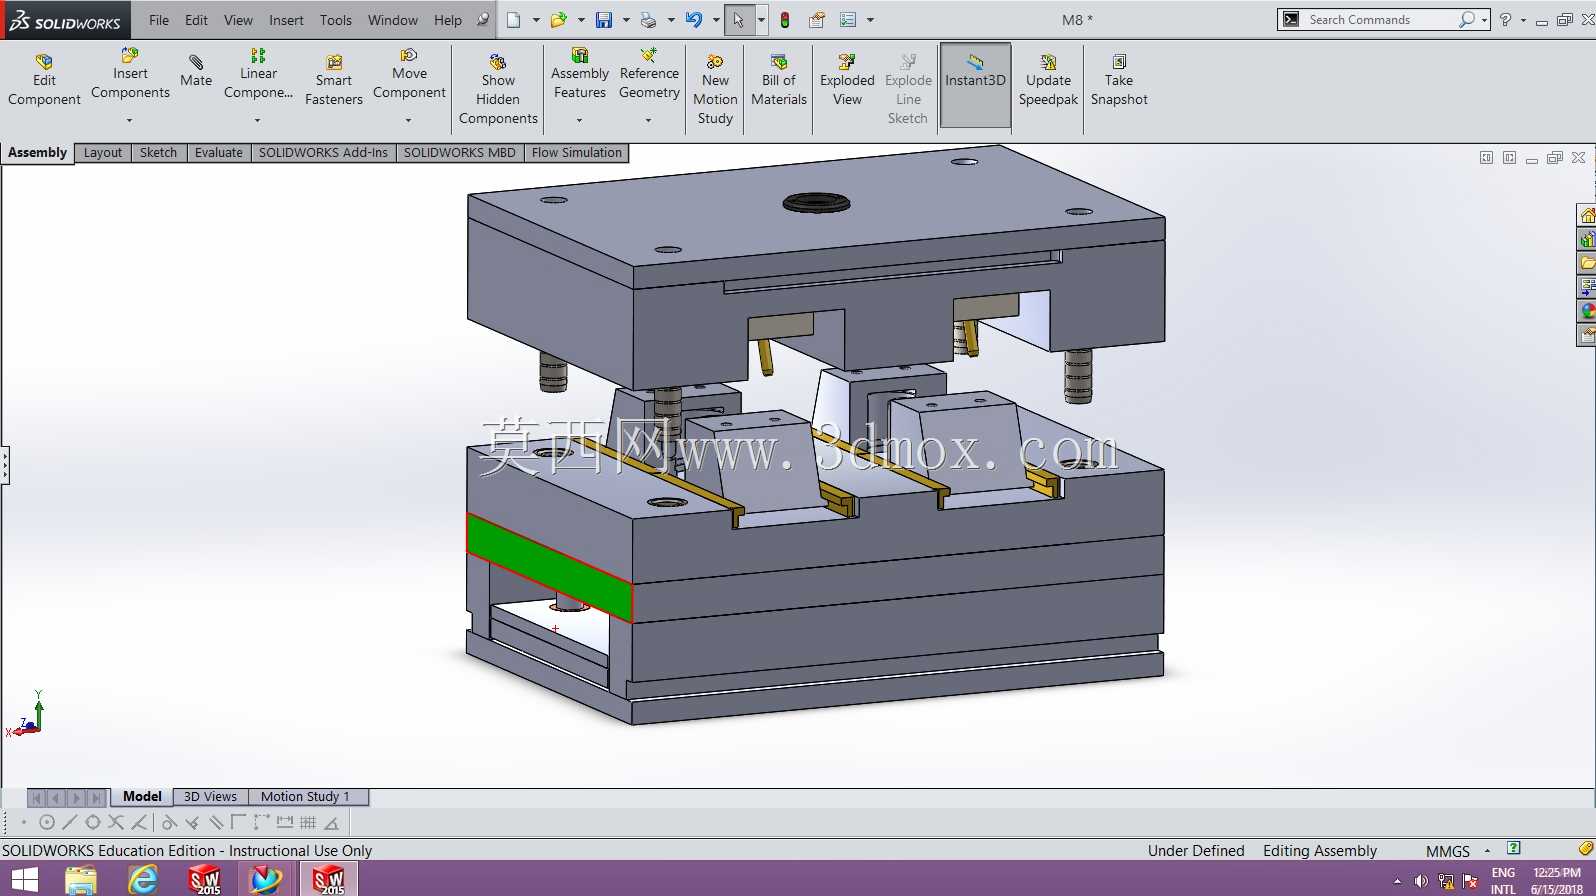Screen dimensions: 1596x896
Task: Toggle the Instant3D button
Action: click(x=975, y=85)
